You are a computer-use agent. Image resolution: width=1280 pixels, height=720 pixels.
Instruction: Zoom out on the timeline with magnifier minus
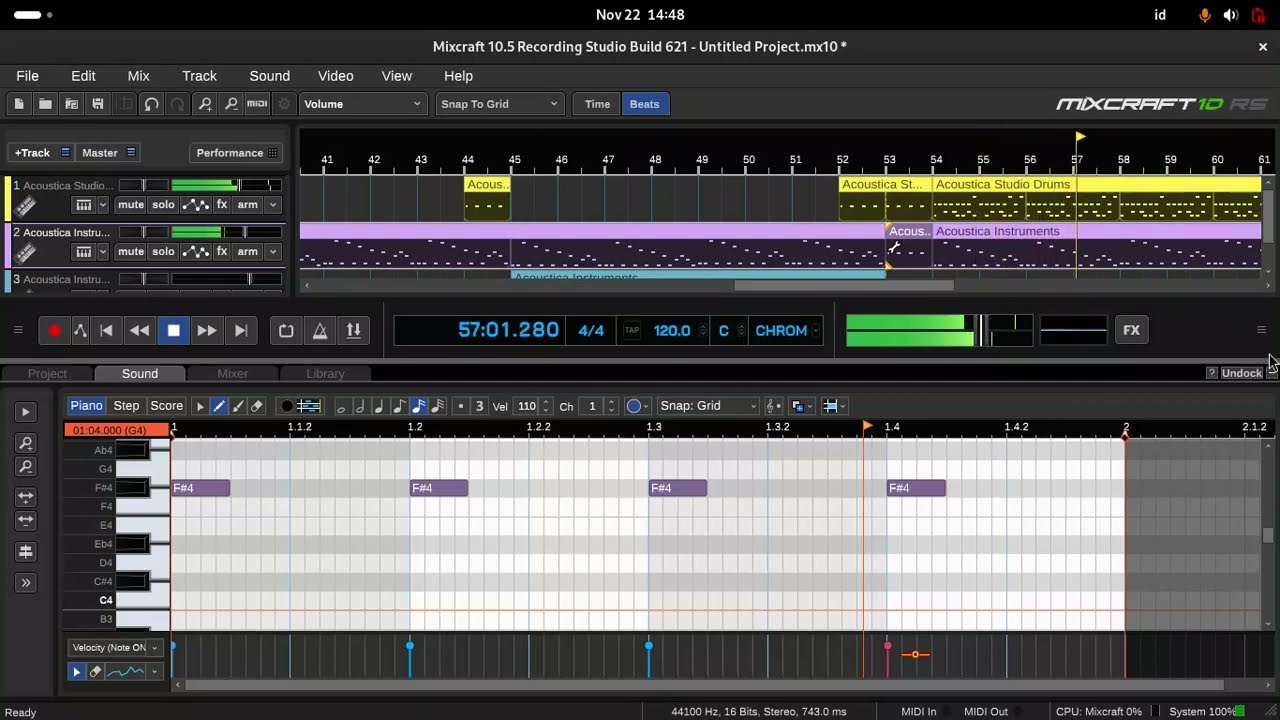click(231, 104)
